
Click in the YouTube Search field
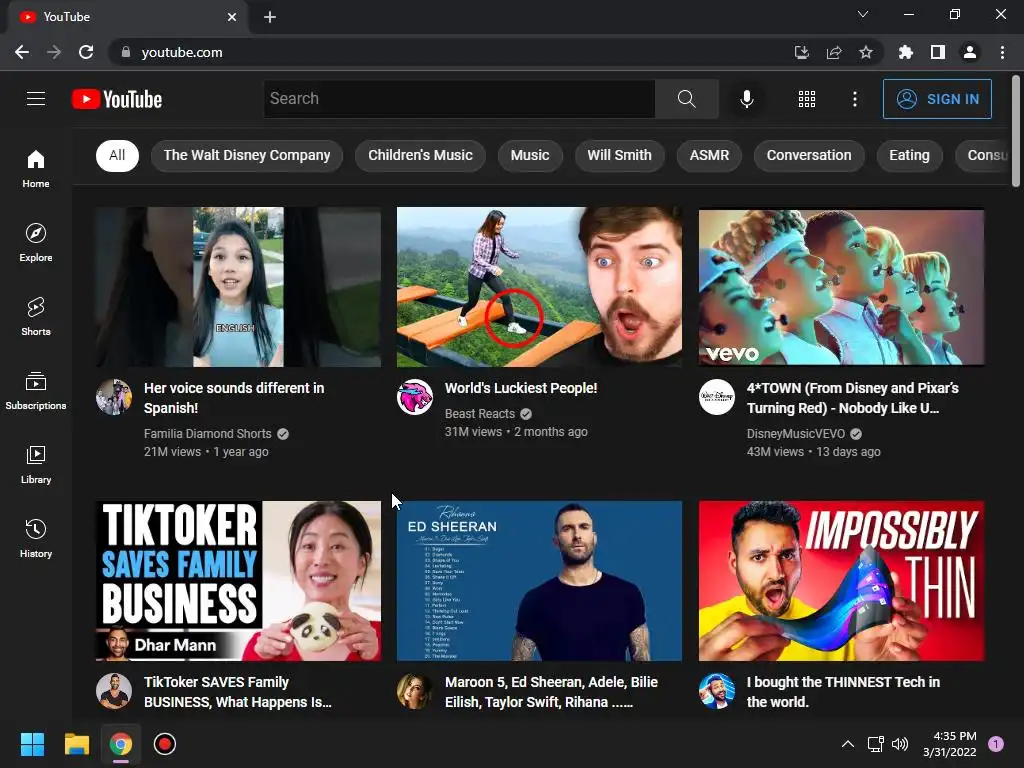pos(459,99)
